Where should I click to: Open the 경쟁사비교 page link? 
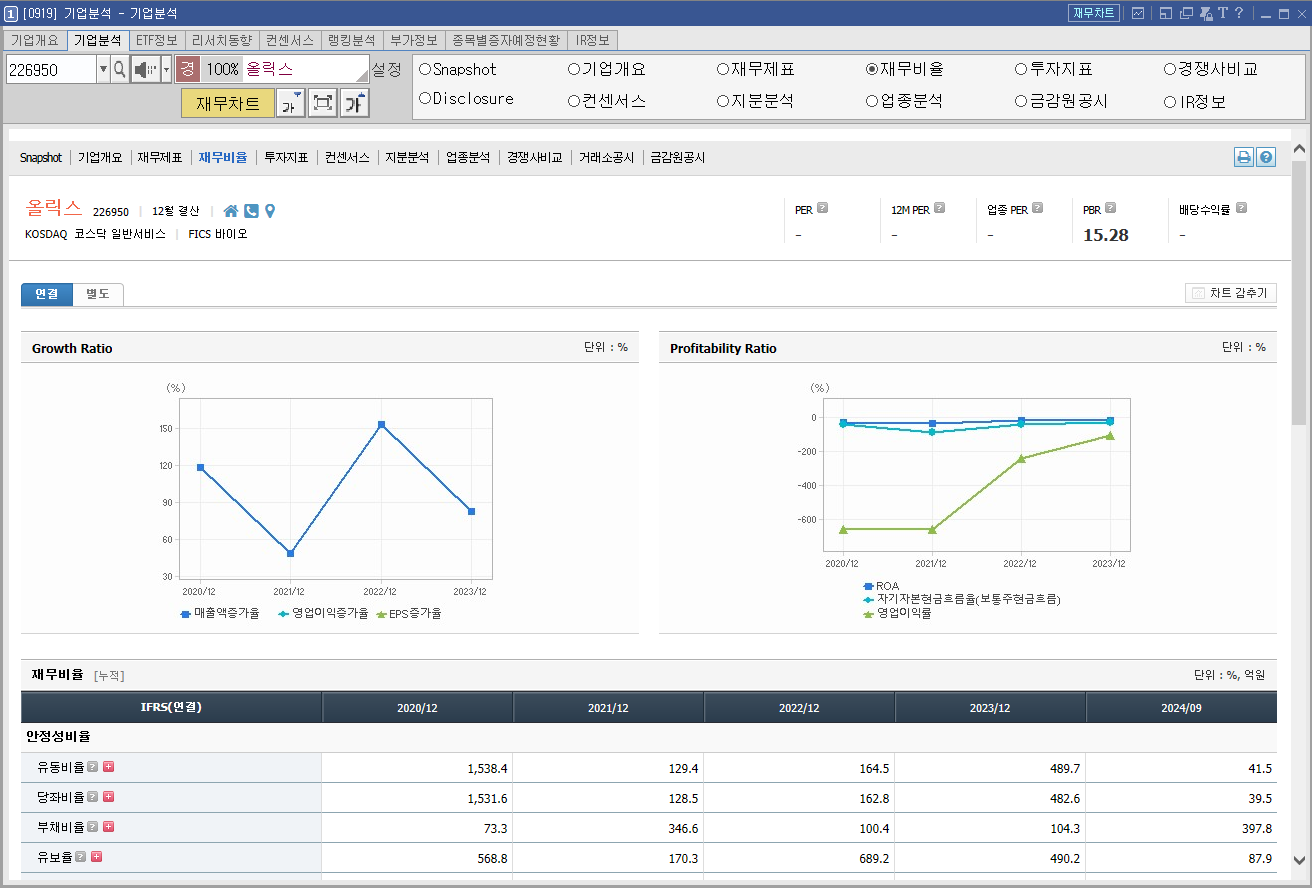[535, 158]
